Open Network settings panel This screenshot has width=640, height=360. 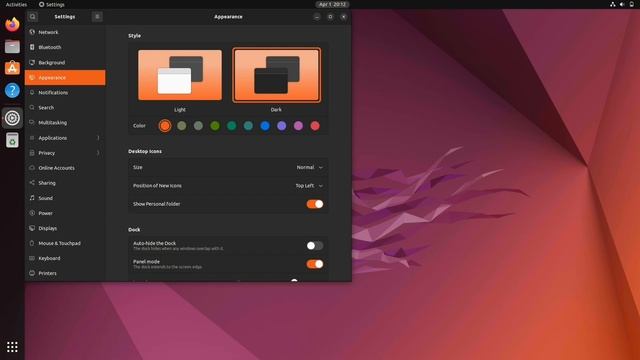65,32
